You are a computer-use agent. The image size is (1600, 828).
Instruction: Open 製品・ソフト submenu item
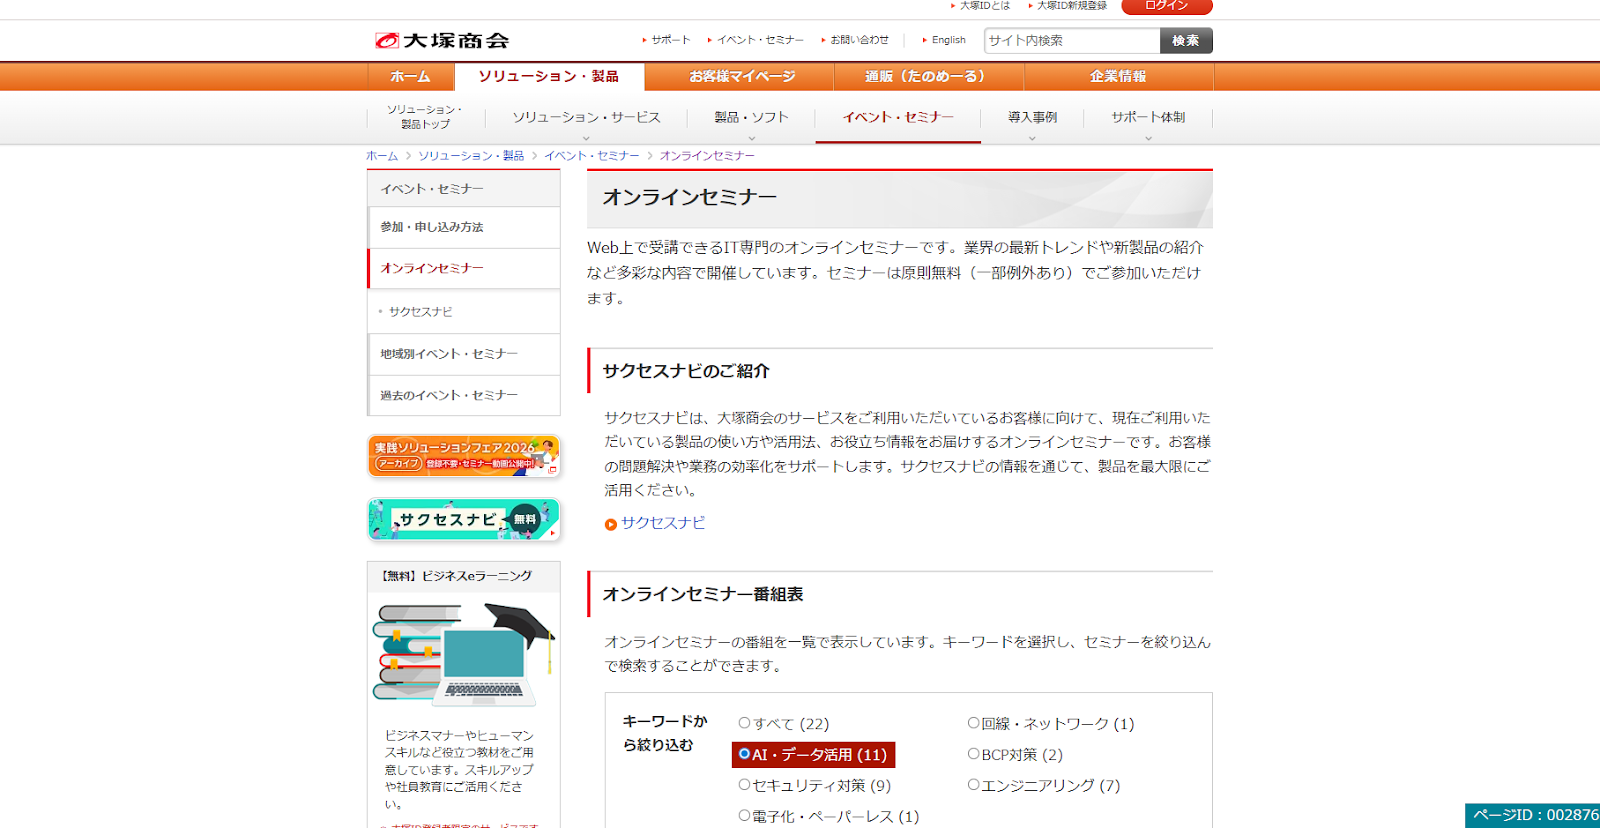(751, 117)
